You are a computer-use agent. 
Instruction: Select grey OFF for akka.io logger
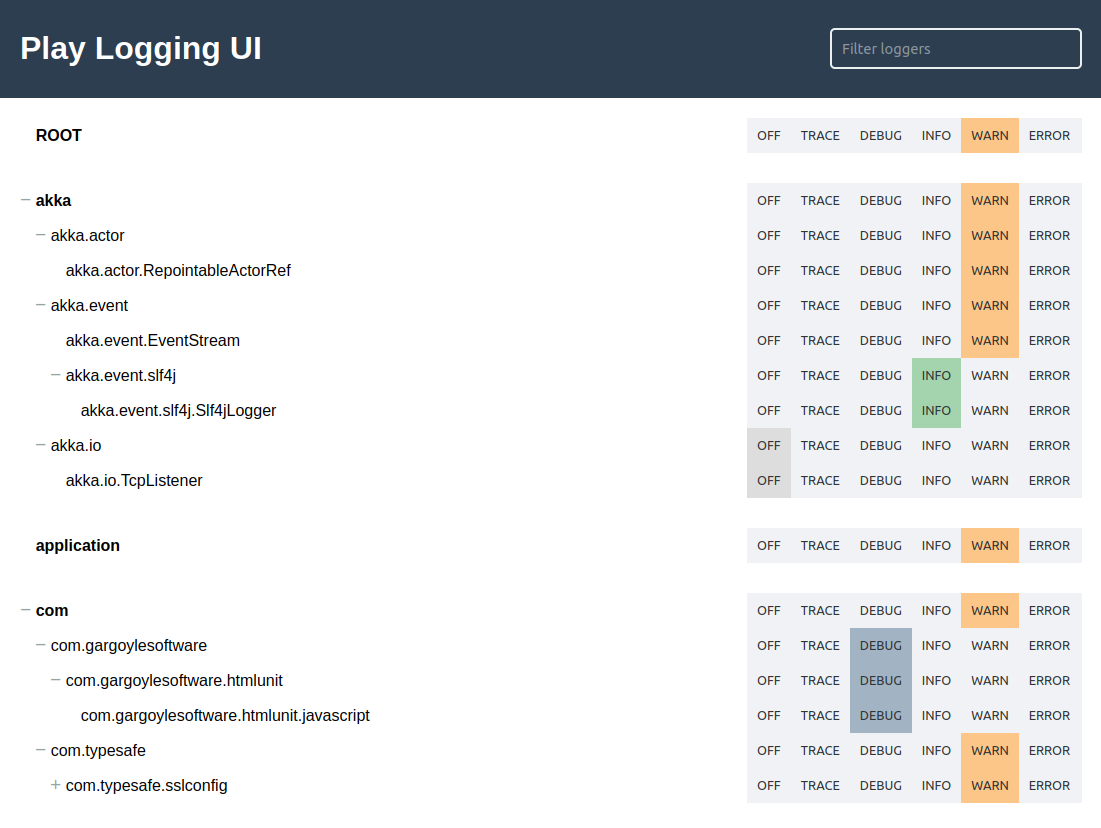[769, 446]
